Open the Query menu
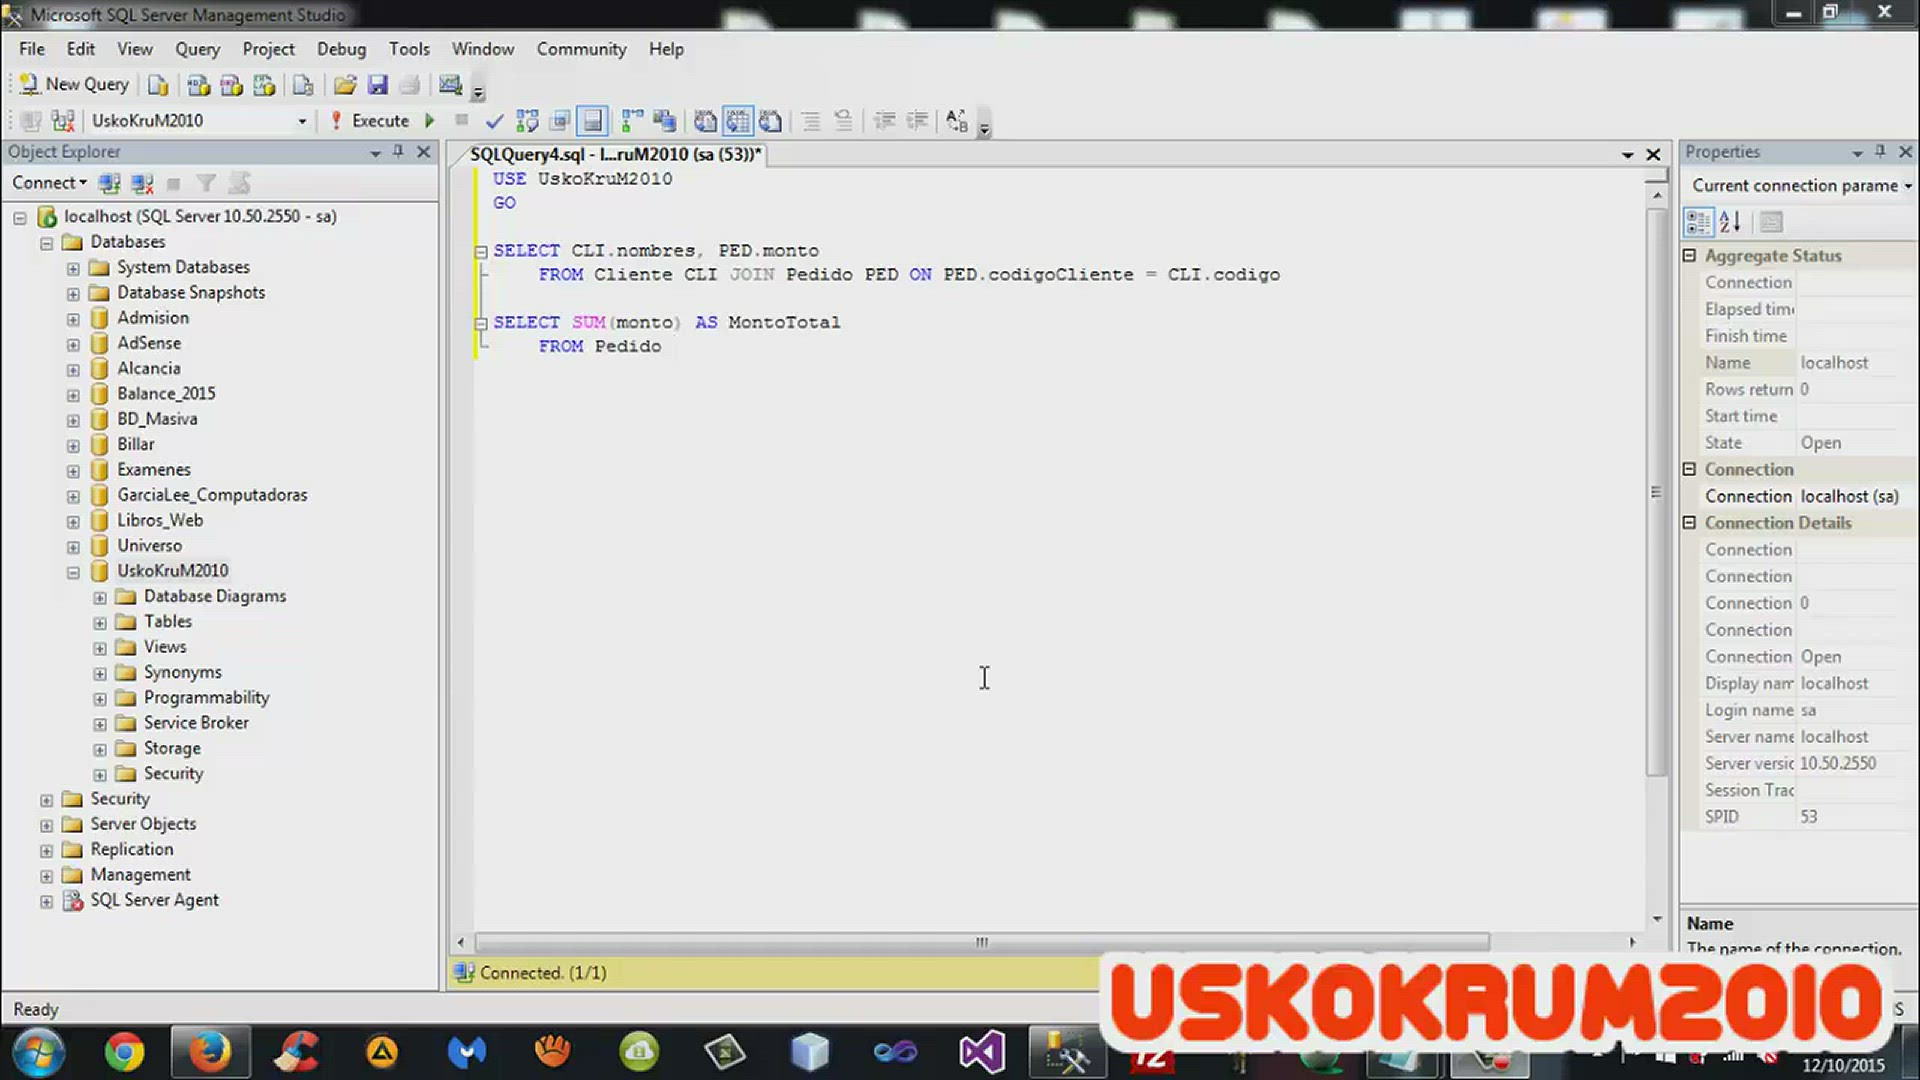1920x1080 pixels. click(197, 49)
